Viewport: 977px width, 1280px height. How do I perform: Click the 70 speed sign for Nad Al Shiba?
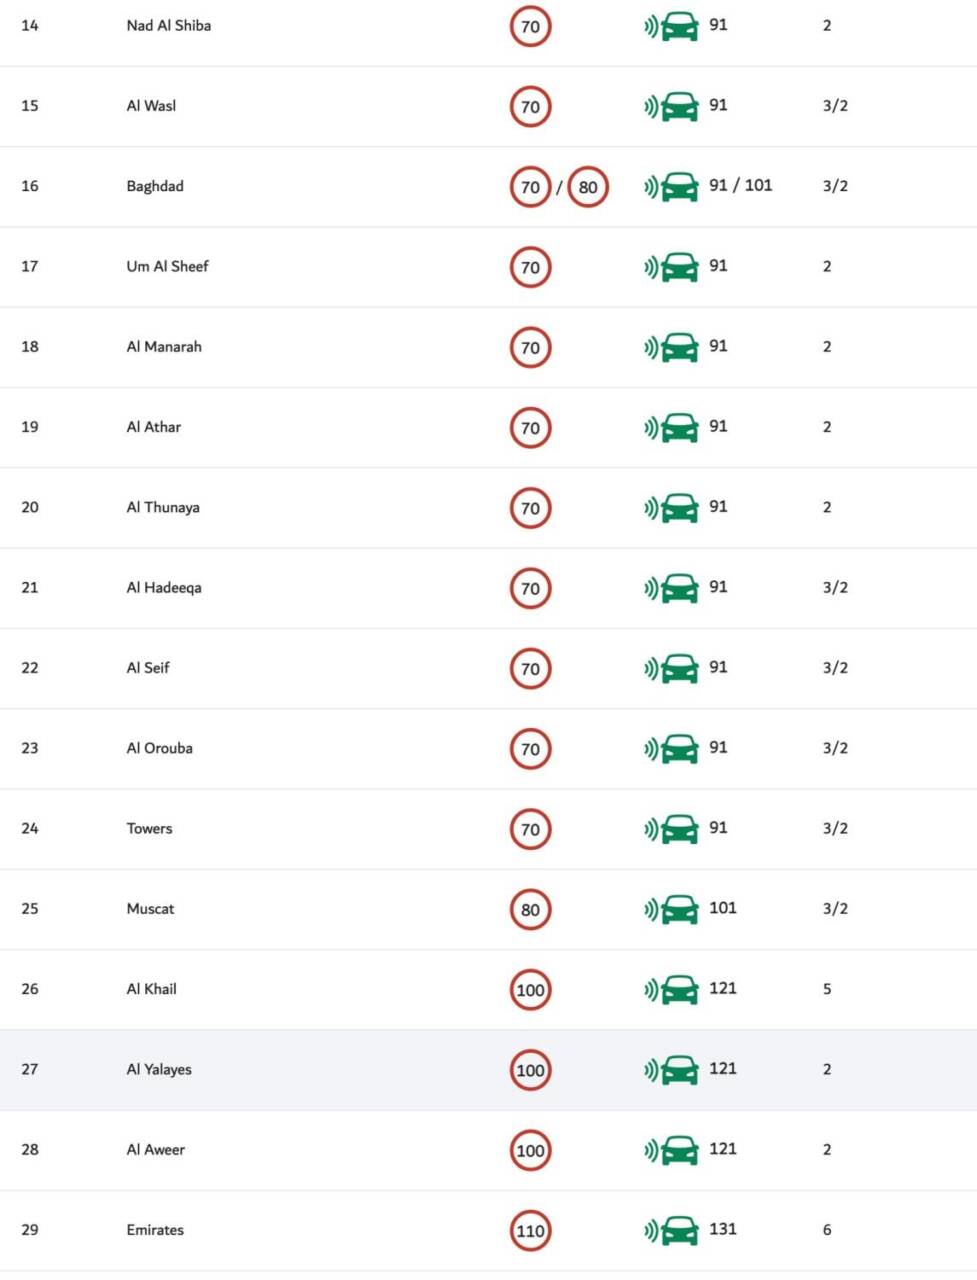pyautogui.click(x=530, y=26)
